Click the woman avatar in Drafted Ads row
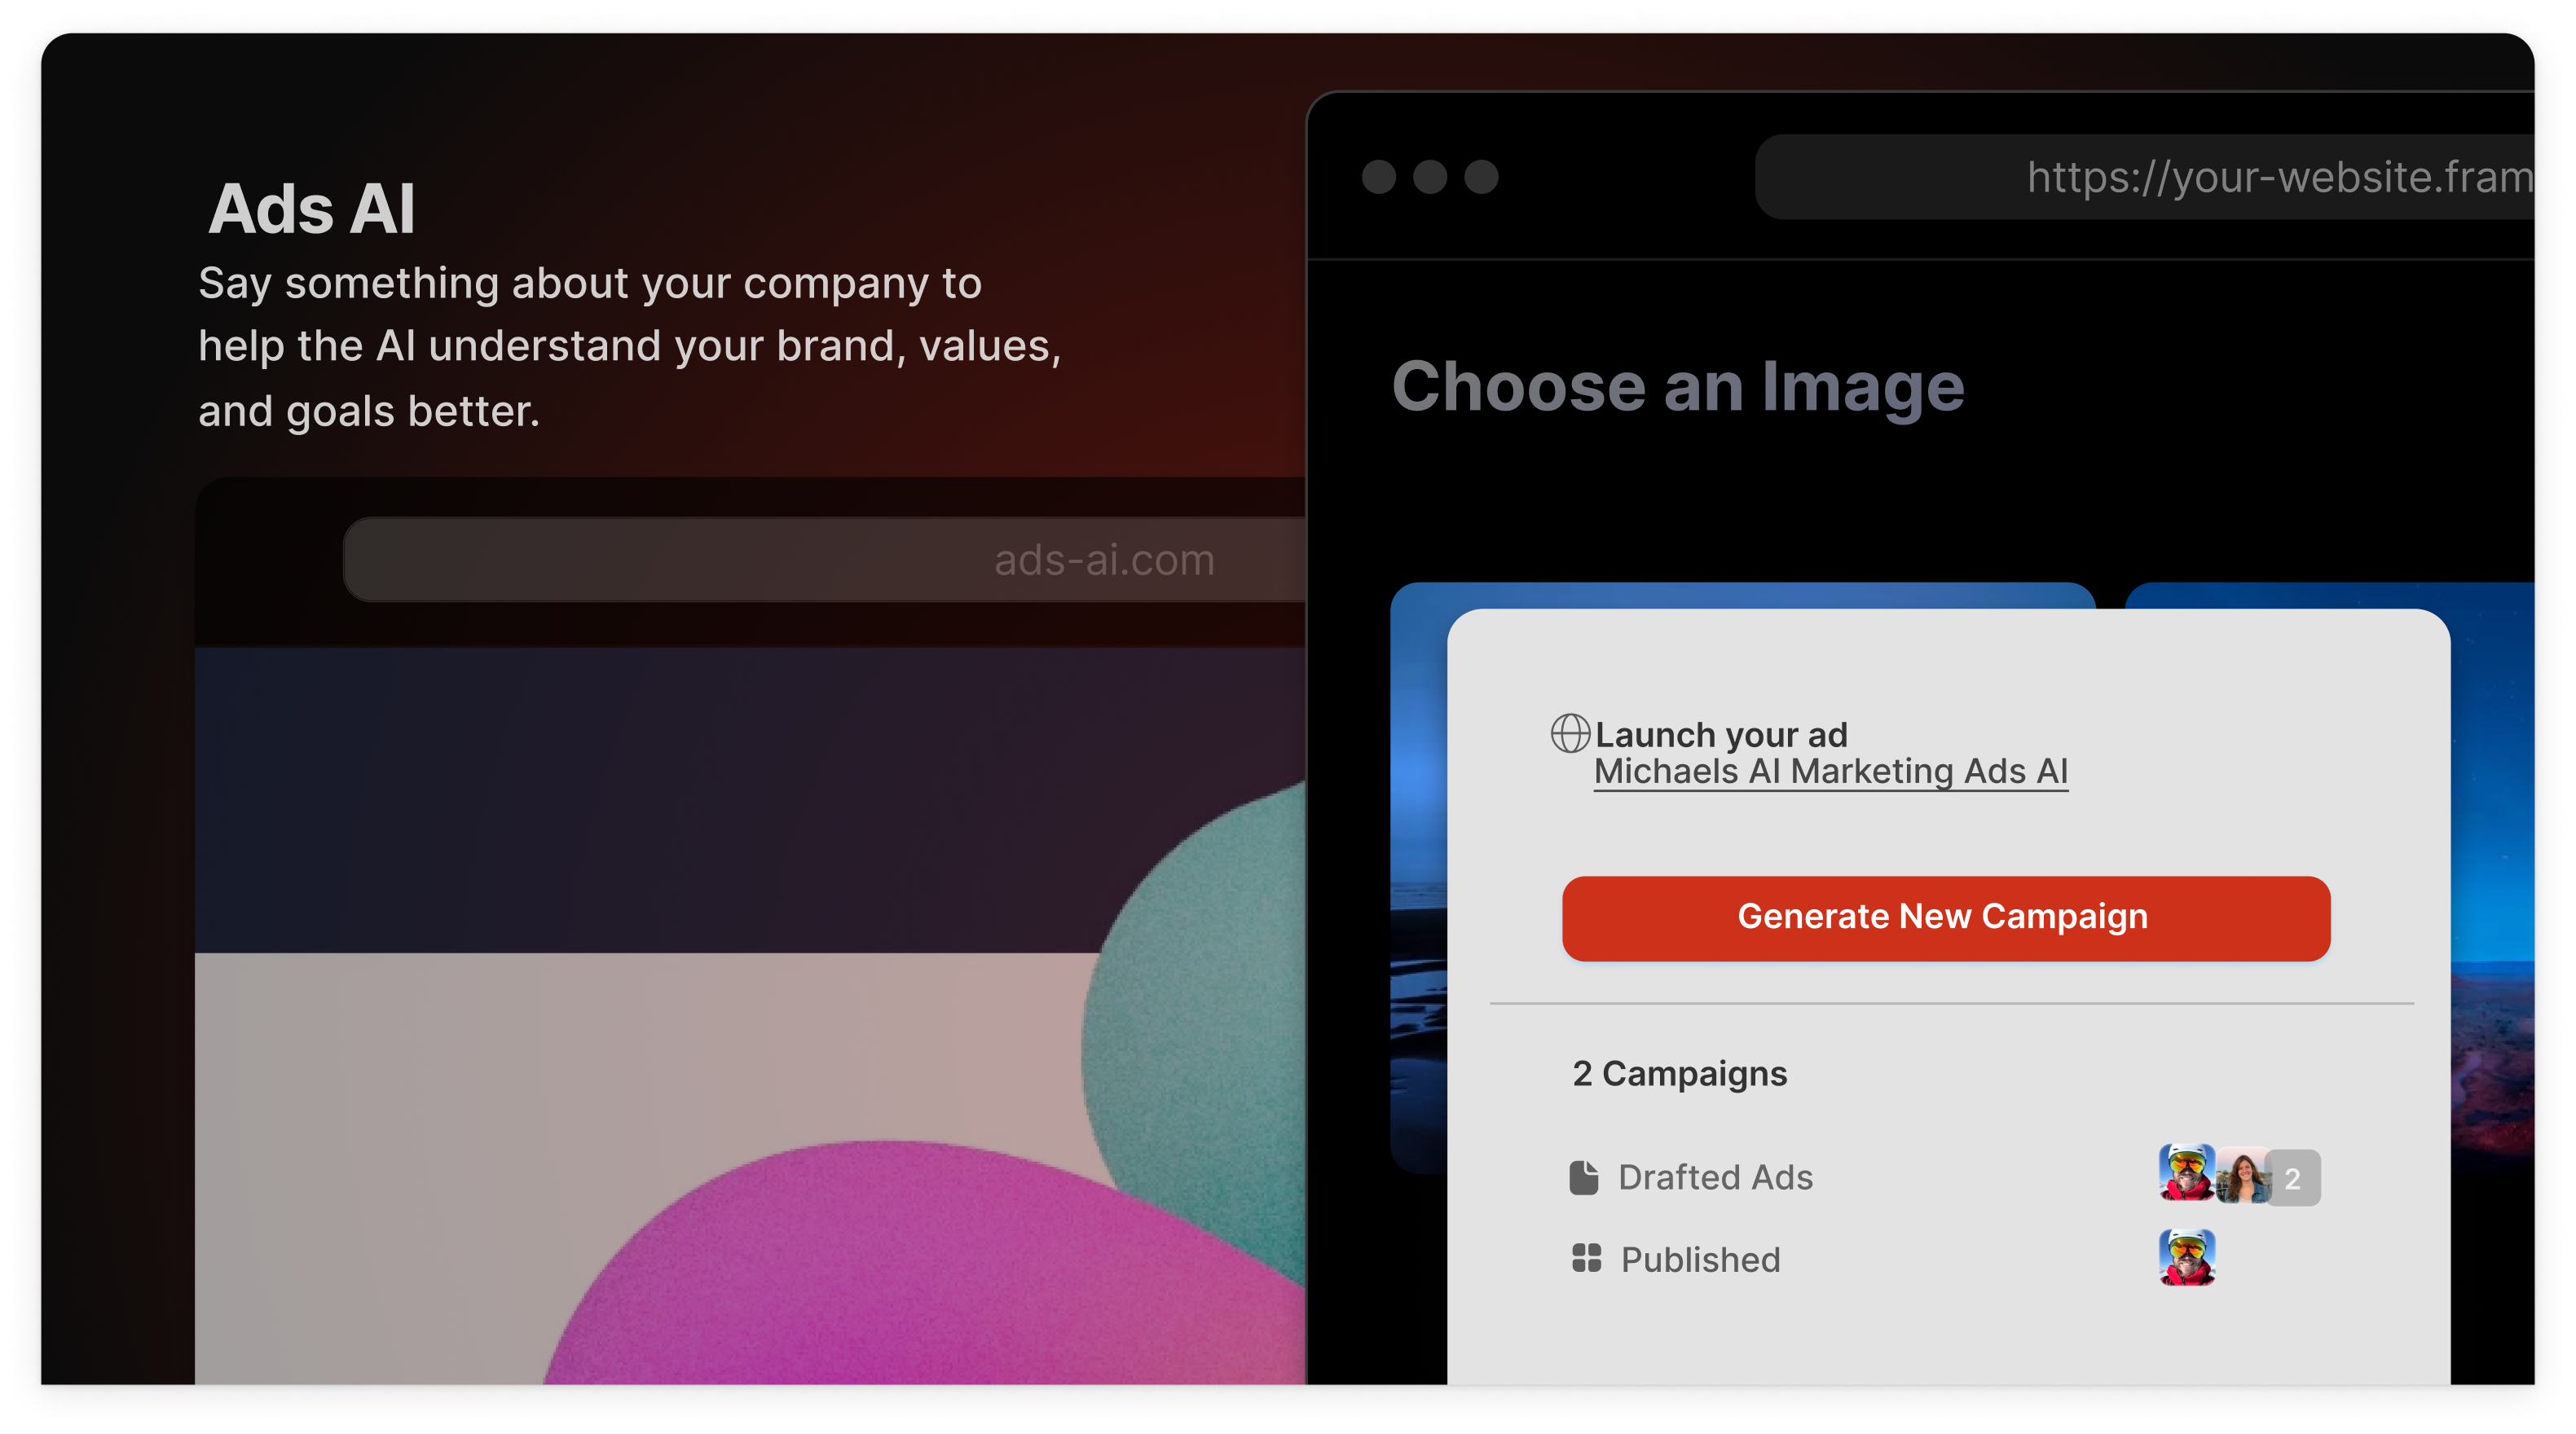The image size is (2576, 1434). point(2243,1175)
